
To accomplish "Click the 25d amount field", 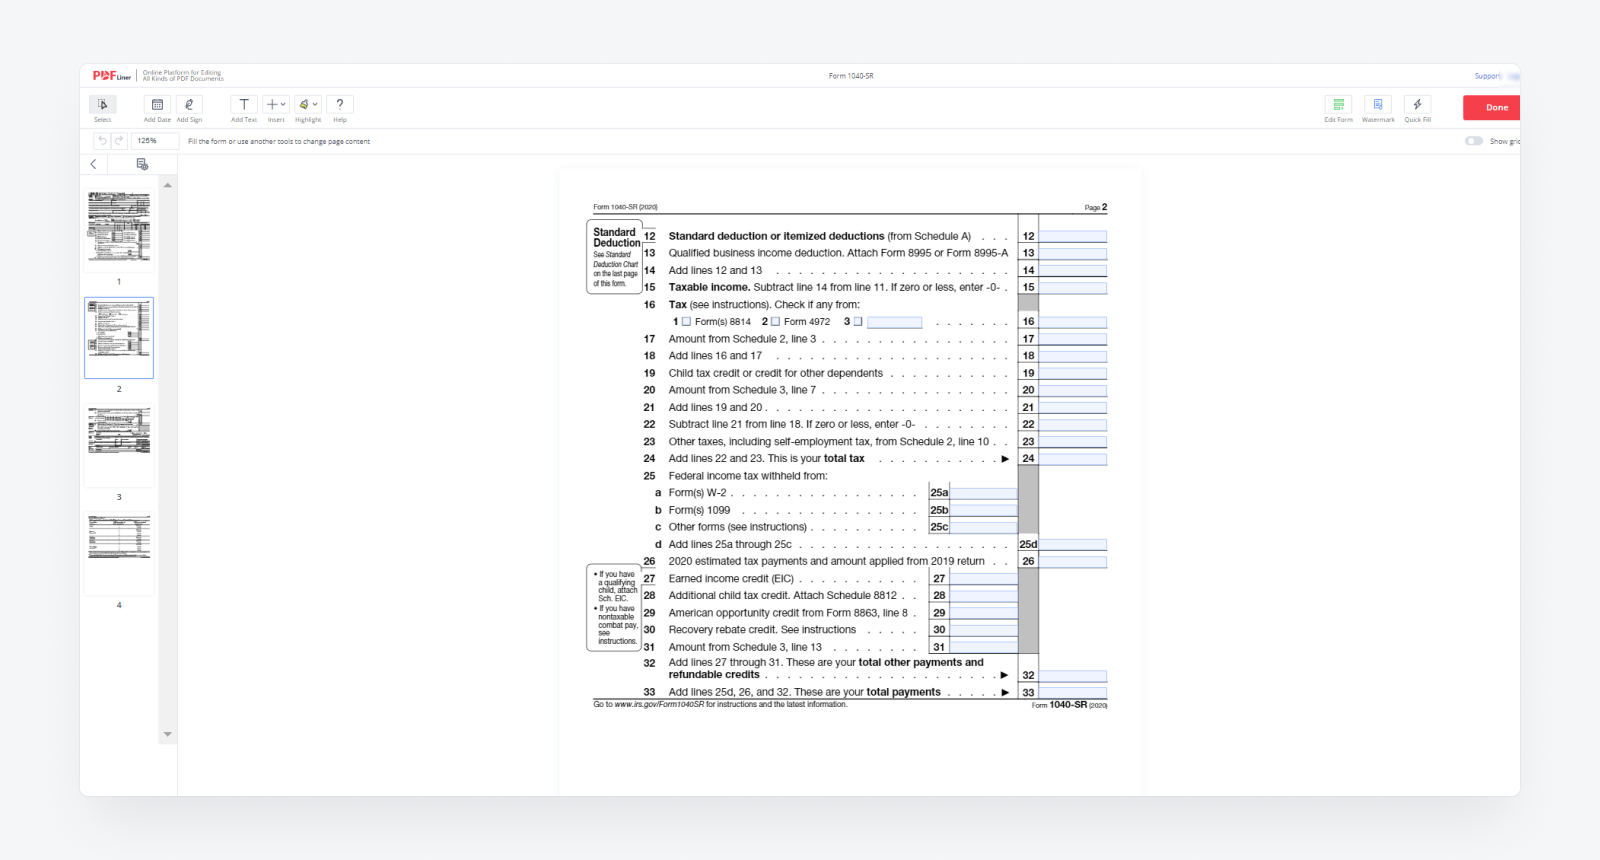I will [x=1073, y=545].
